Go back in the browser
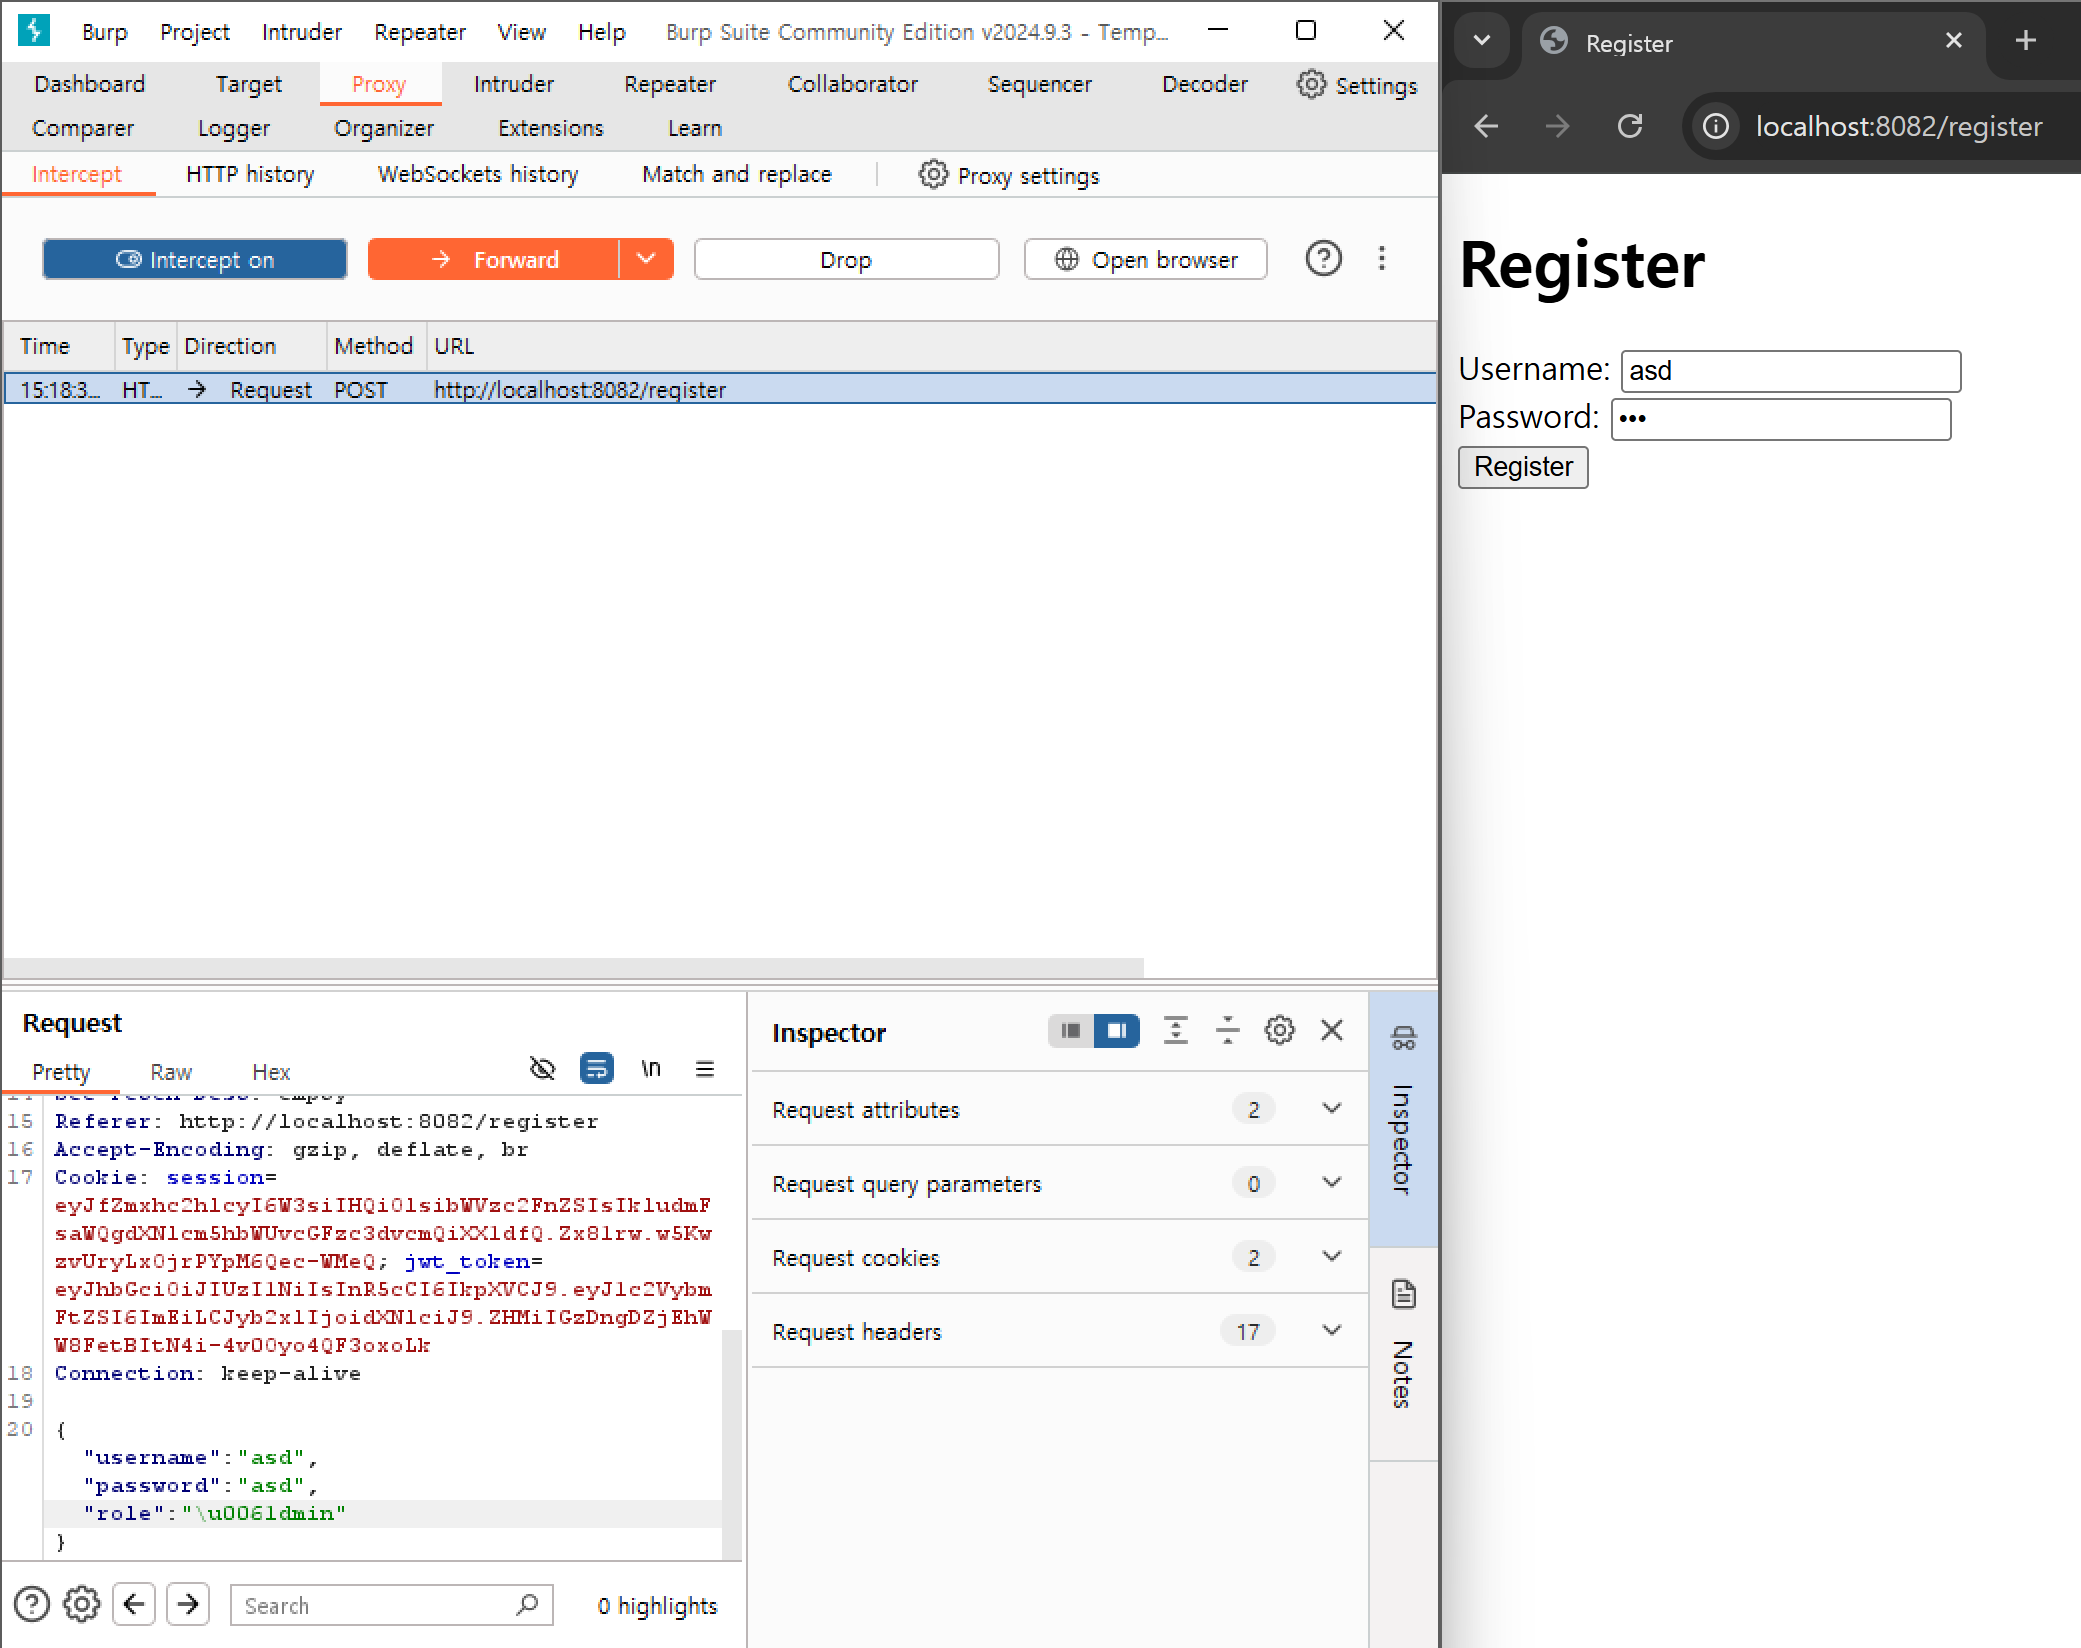The width and height of the screenshot is (2081, 1648). (1487, 126)
